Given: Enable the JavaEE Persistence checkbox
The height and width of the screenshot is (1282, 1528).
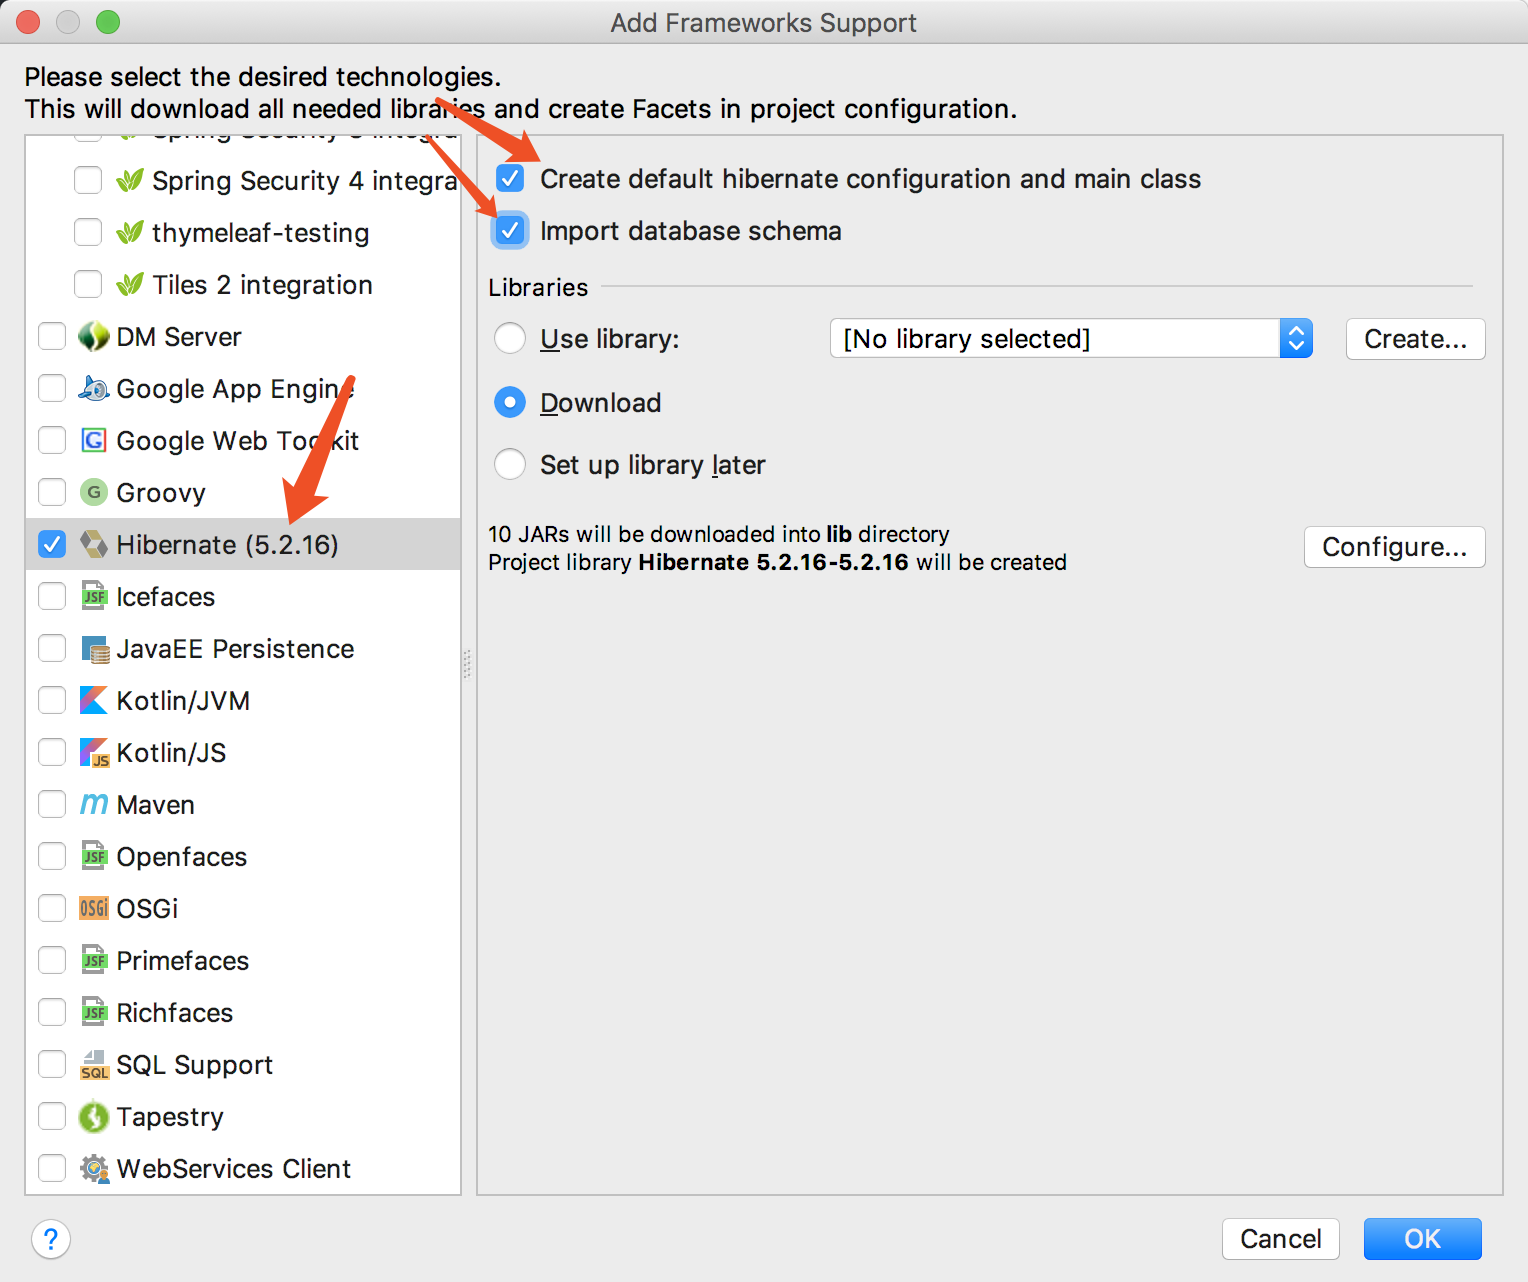Looking at the screenshot, I should click(x=52, y=648).
